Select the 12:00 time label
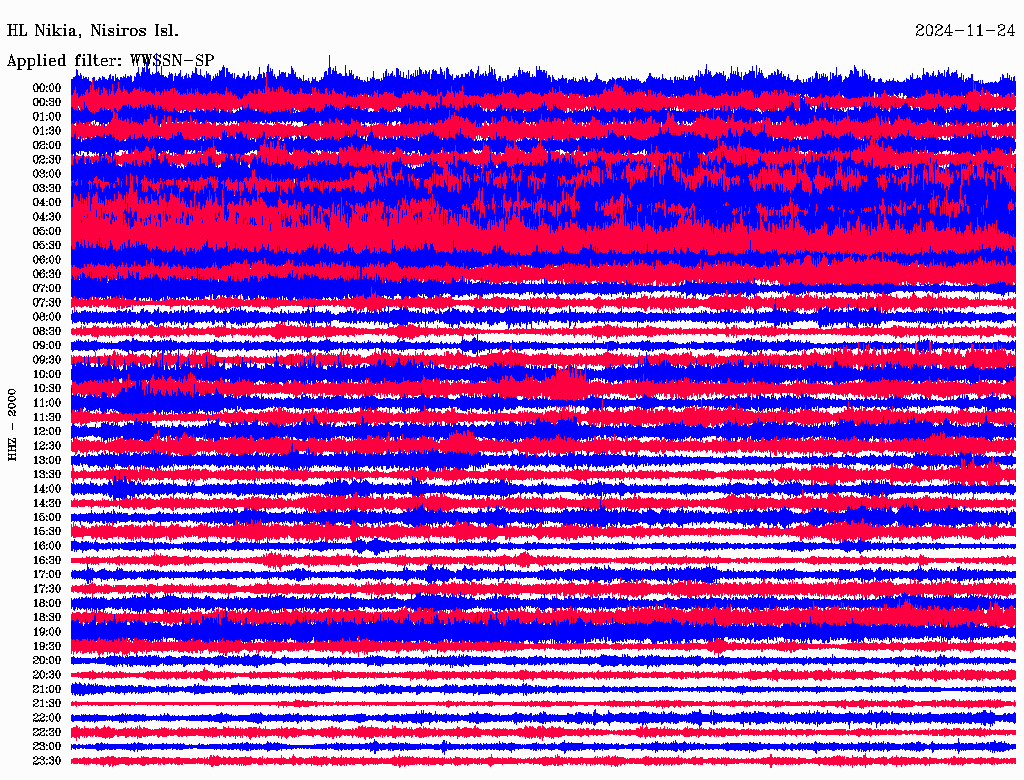The width and height of the screenshot is (1024, 780). tap(47, 431)
